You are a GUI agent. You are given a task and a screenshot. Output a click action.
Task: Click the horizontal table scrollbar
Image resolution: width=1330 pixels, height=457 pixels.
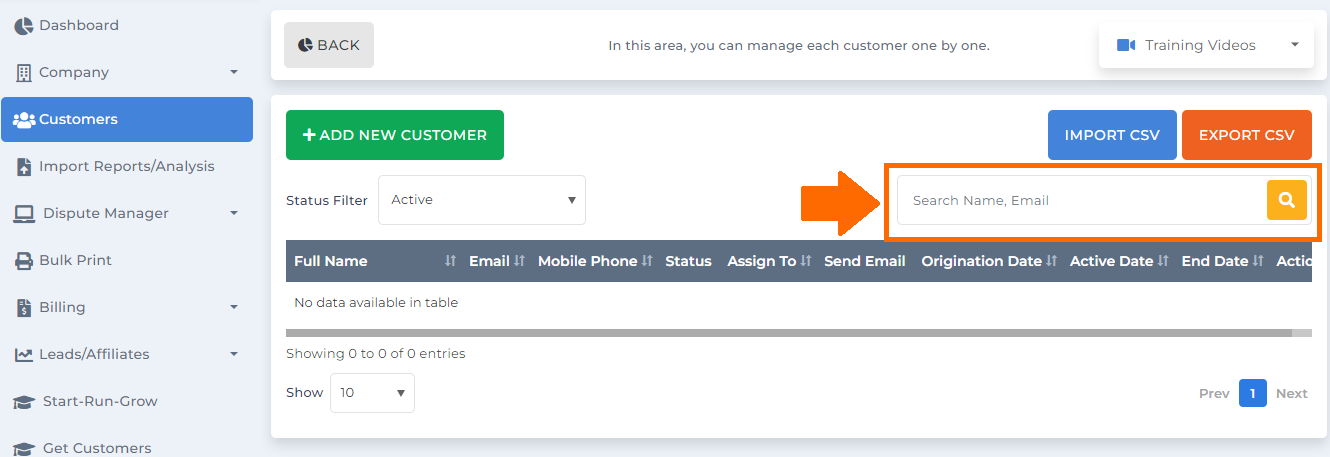[x=789, y=332]
